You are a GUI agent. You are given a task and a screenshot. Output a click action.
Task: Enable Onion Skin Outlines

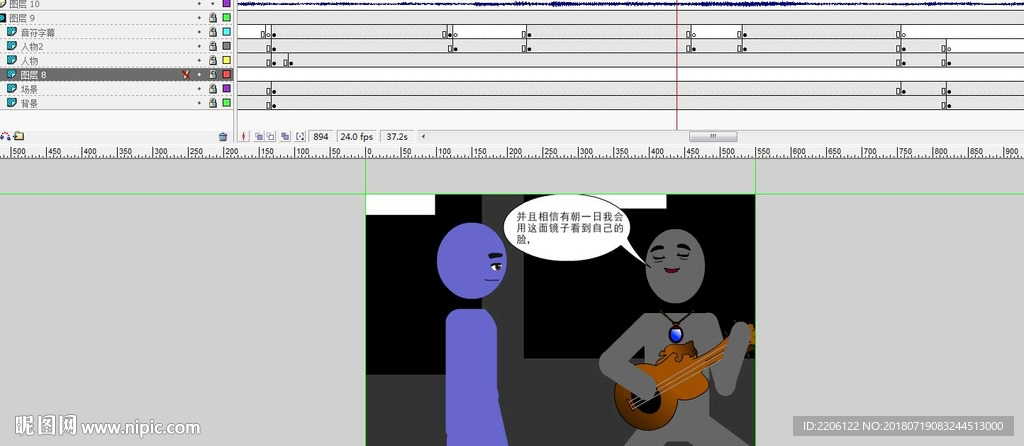pos(270,136)
